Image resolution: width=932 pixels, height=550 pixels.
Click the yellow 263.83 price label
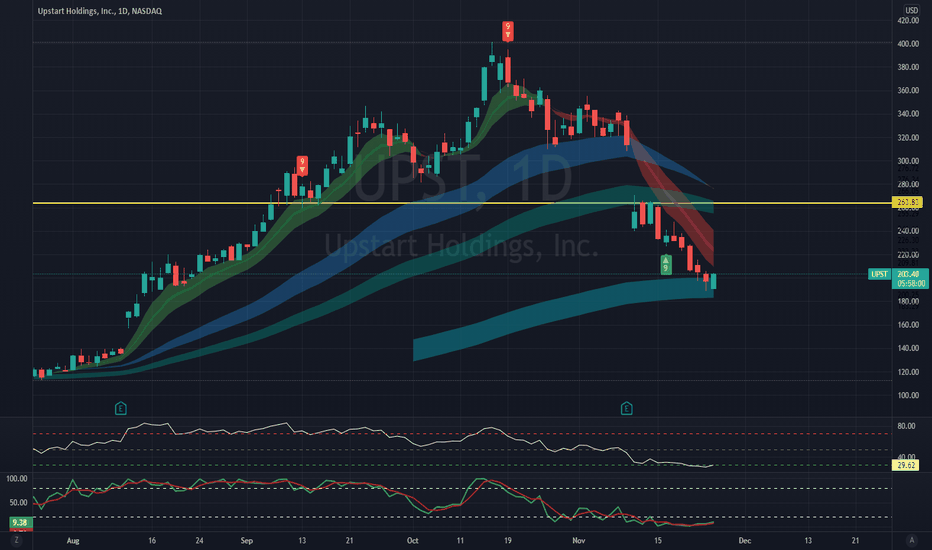point(908,202)
